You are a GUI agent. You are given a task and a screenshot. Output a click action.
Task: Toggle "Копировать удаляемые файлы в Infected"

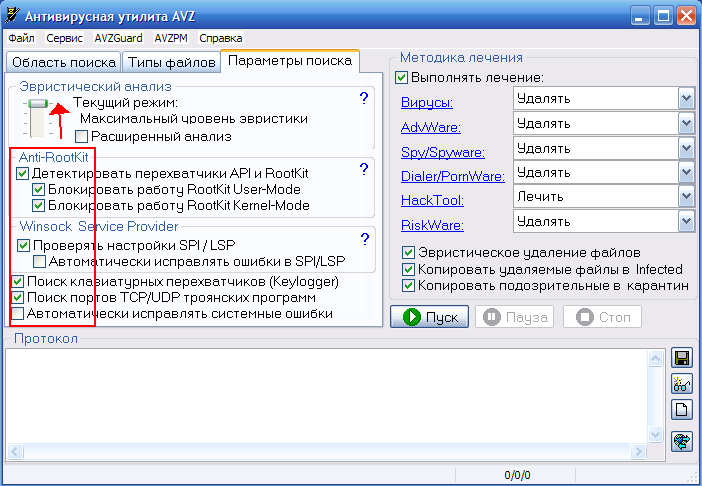coord(408,269)
